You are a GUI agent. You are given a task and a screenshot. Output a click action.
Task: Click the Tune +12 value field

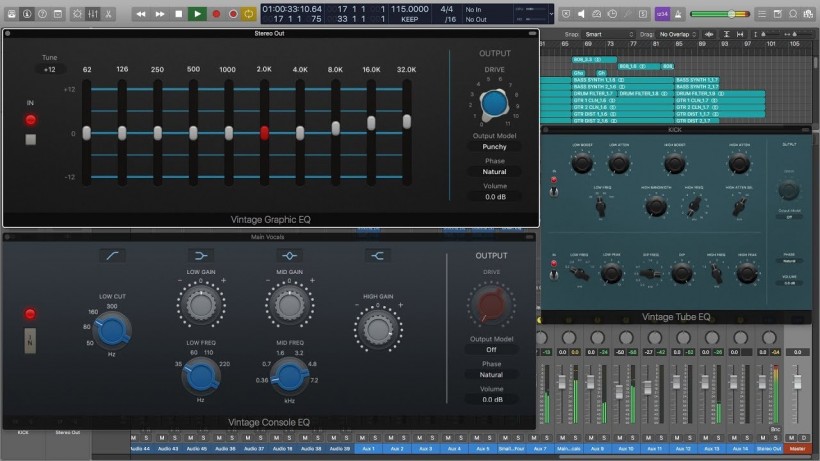pos(49,70)
